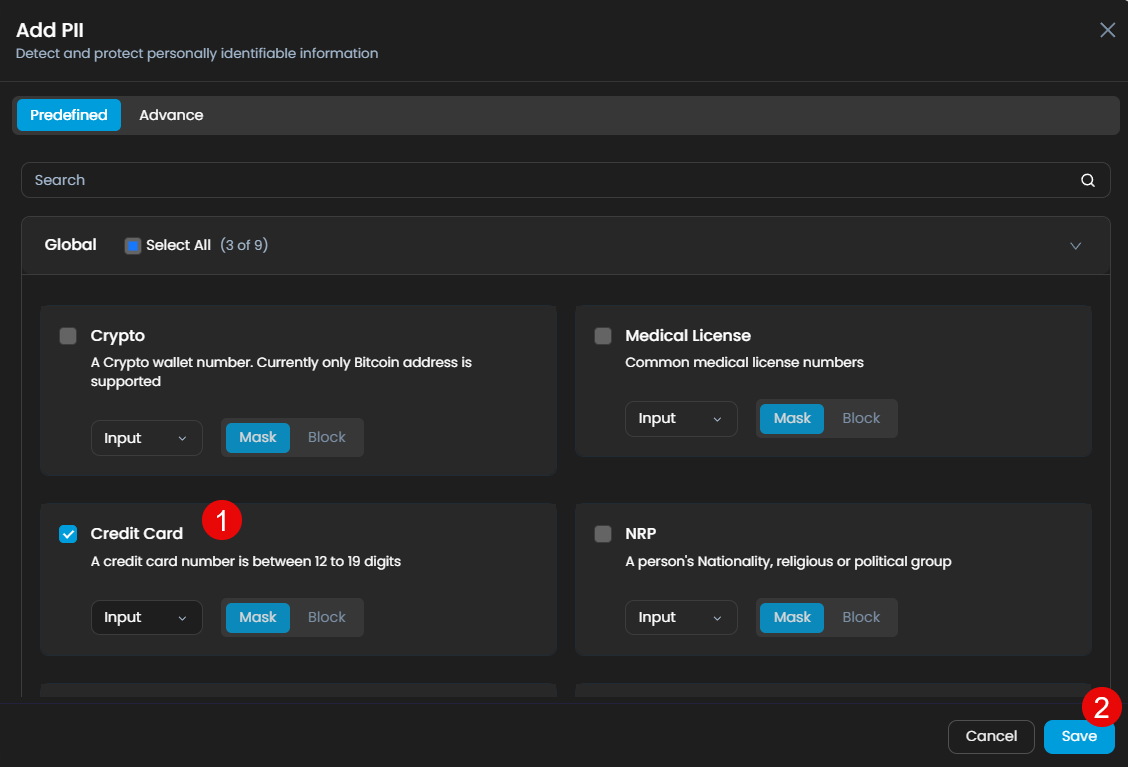Screen dimensions: 1128x767
Task: Choose Block for Credit Card
Action: click(326, 617)
